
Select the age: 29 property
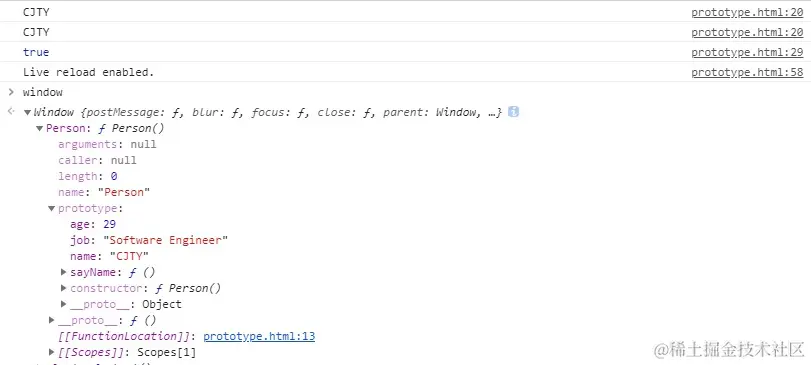click(x=93, y=224)
